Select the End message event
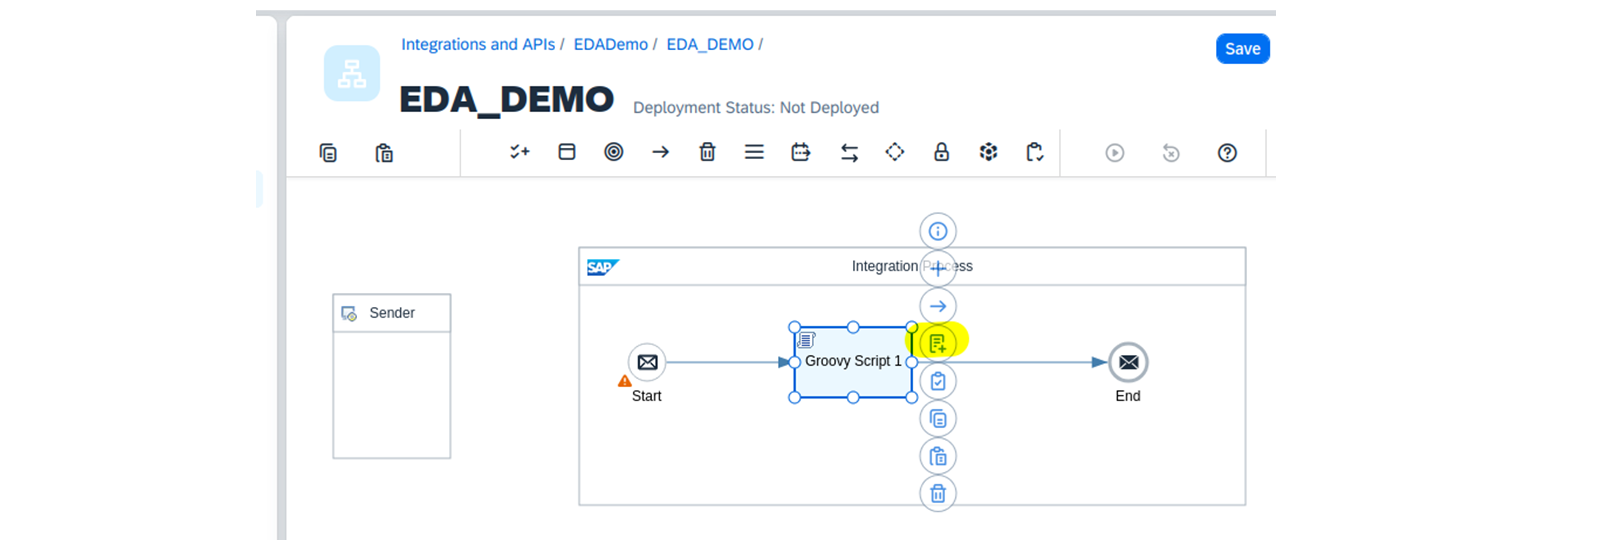 coord(1128,362)
